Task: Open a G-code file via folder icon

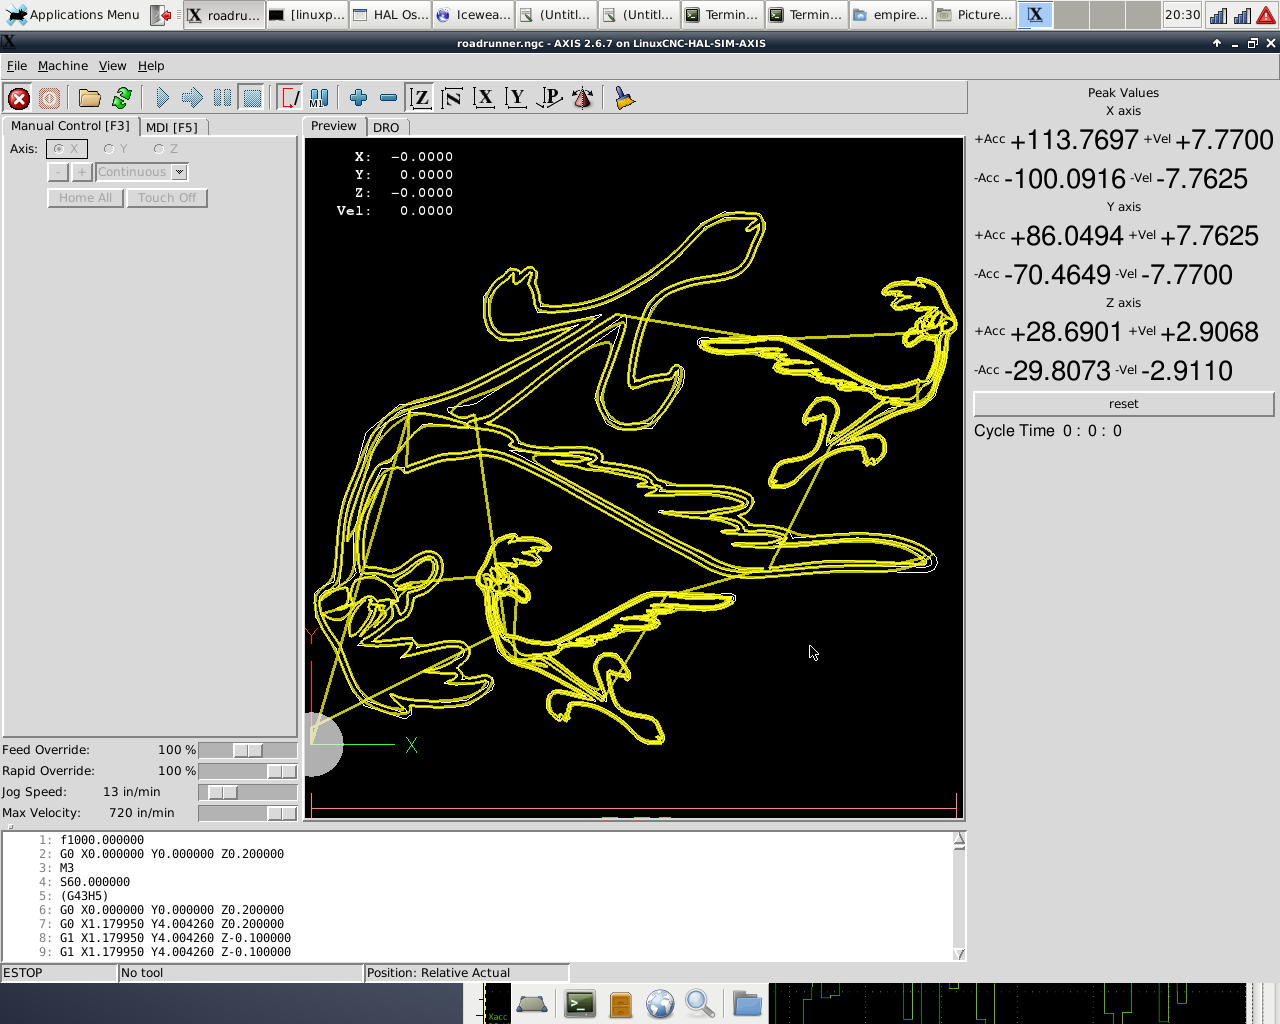Action: pyautogui.click(x=90, y=98)
